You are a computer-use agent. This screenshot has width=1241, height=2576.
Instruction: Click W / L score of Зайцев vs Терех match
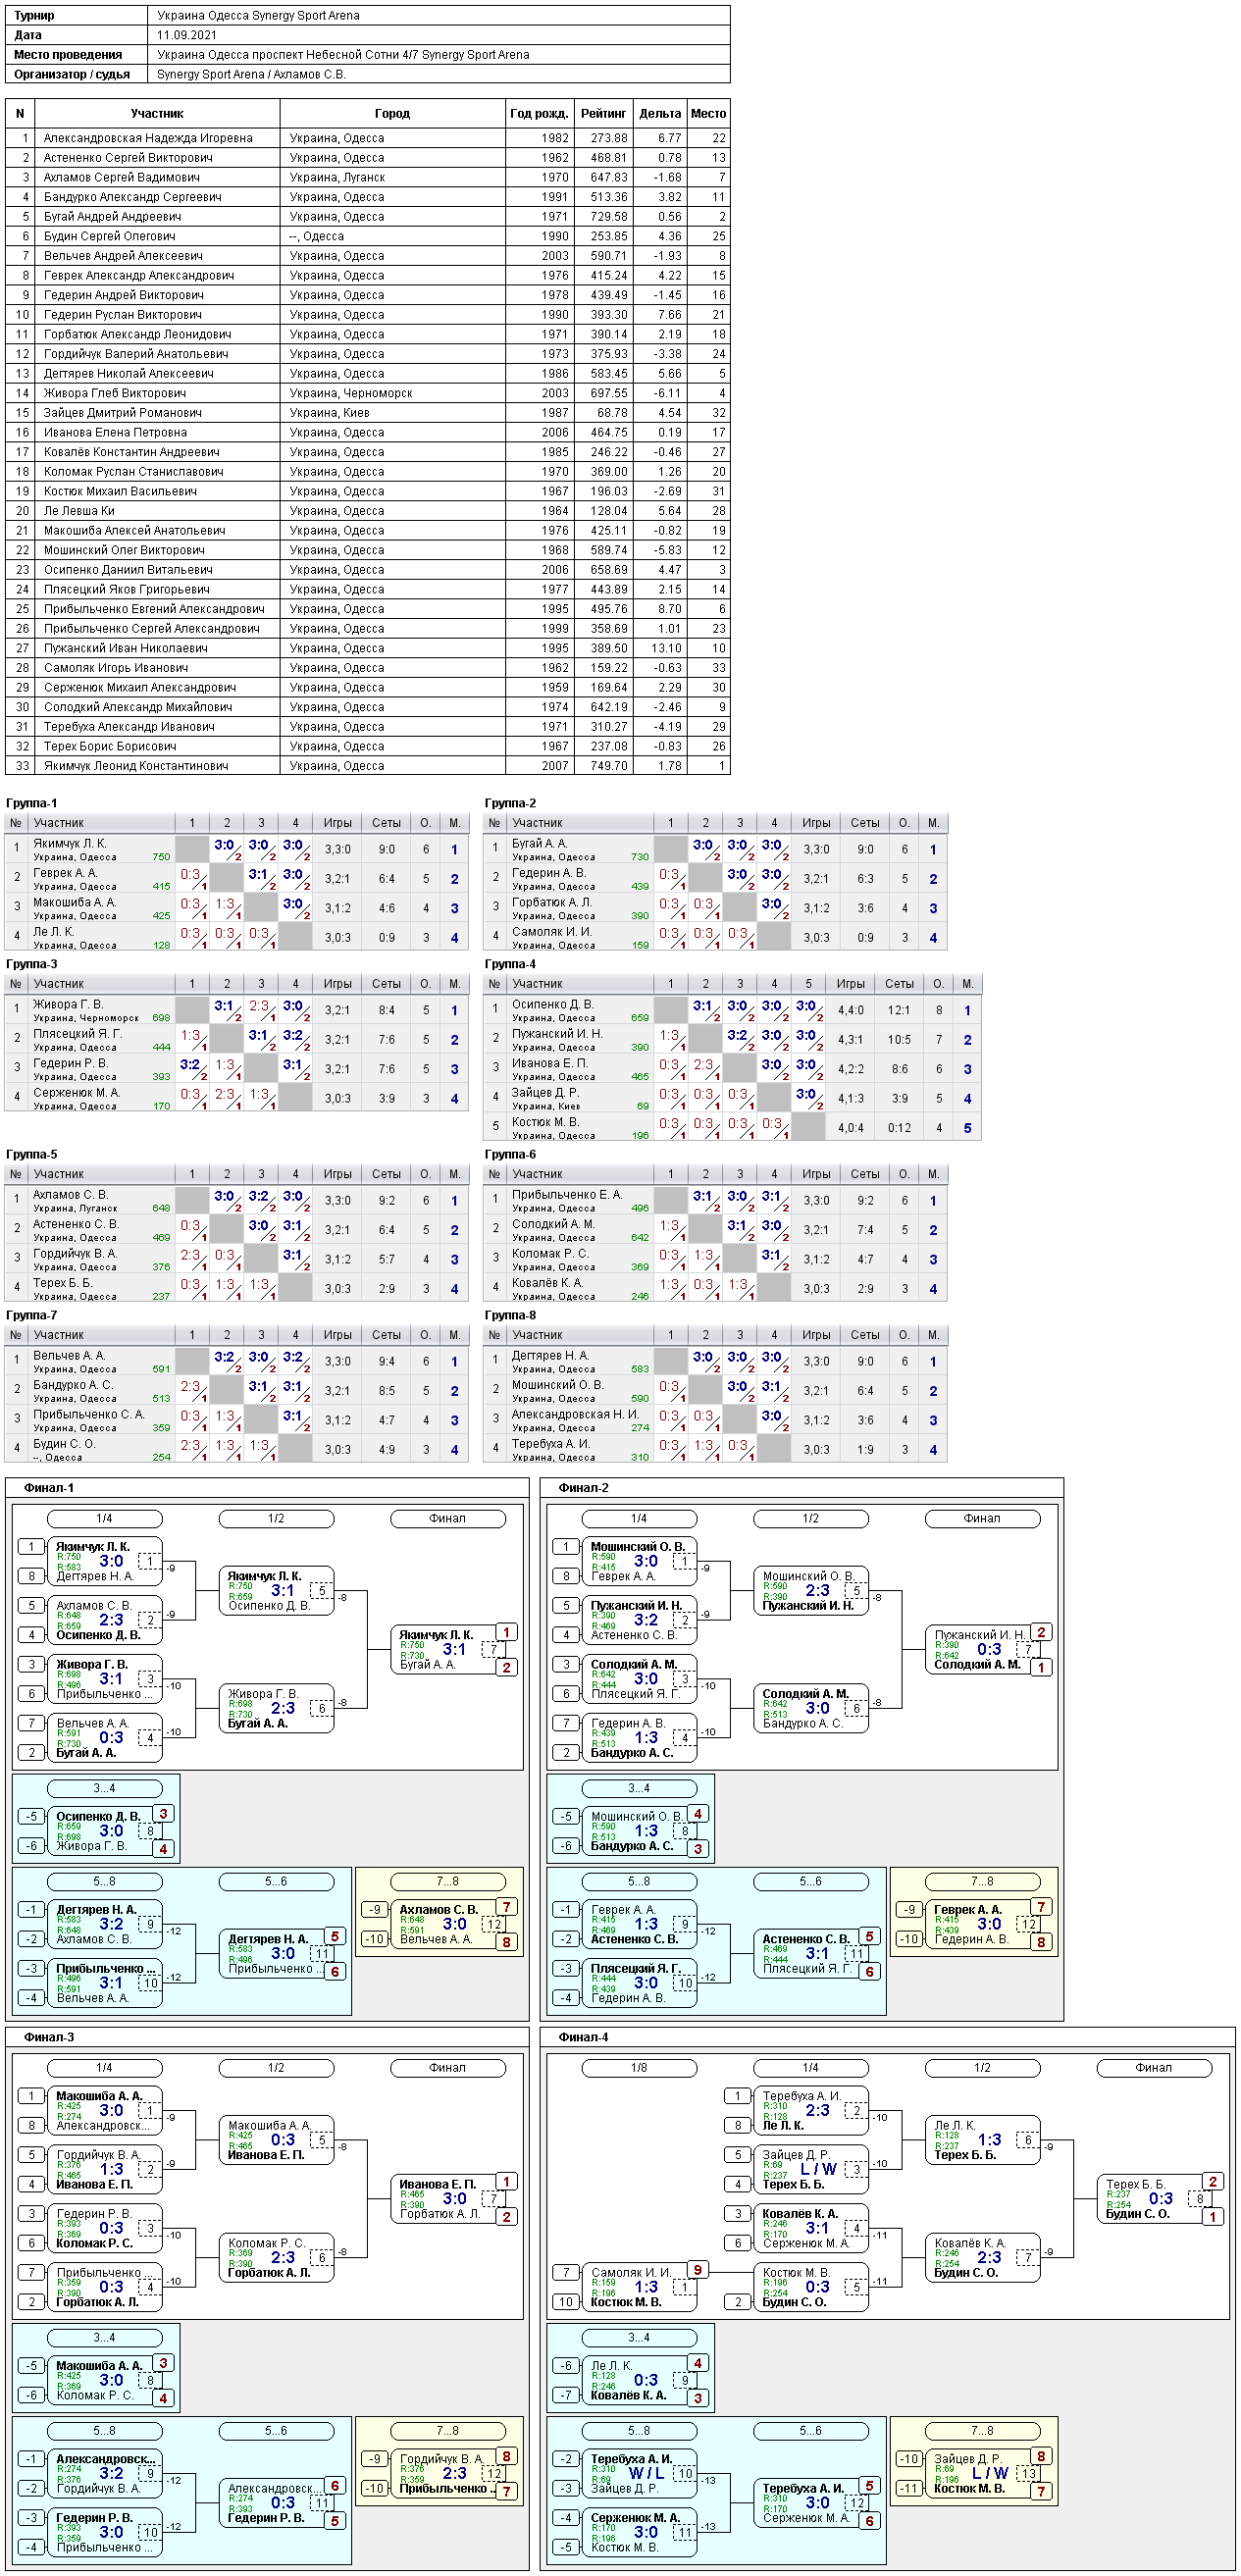pyautogui.click(x=818, y=2169)
